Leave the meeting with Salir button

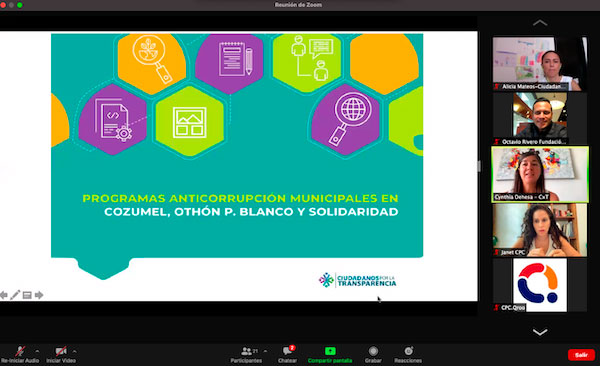click(x=581, y=355)
